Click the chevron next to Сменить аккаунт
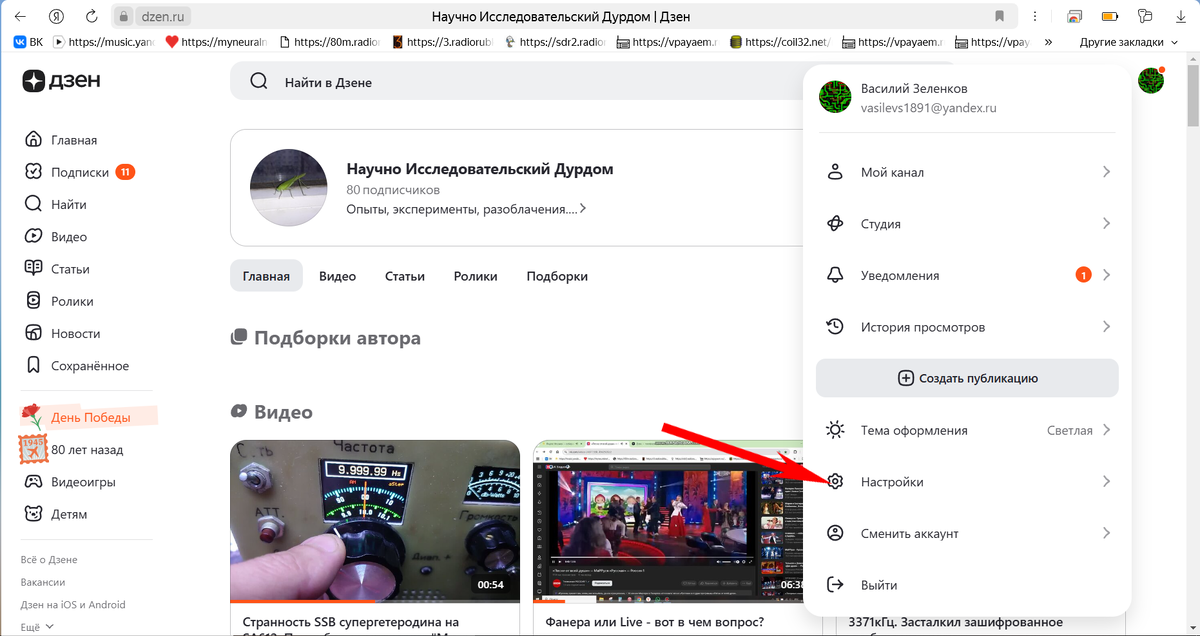The width and height of the screenshot is (1200, 636). coord(1106,533)
